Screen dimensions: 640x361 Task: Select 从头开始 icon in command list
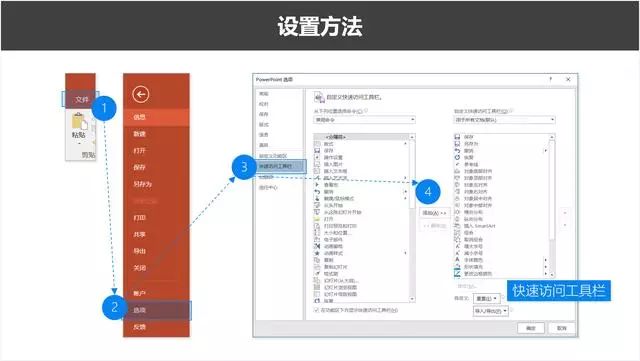pos(317,205)
